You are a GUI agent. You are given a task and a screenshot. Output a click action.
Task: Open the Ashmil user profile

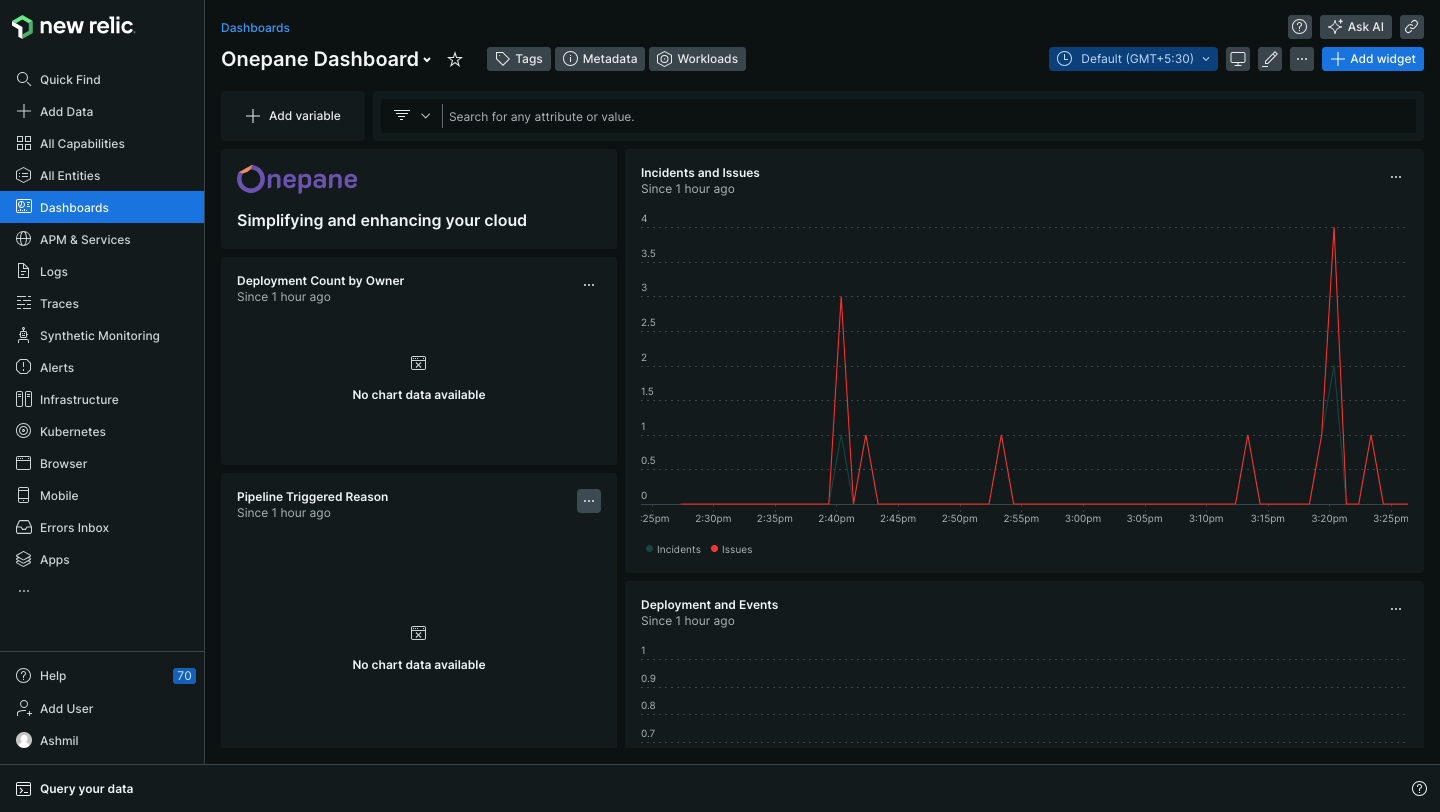click(x=102, y=741)
